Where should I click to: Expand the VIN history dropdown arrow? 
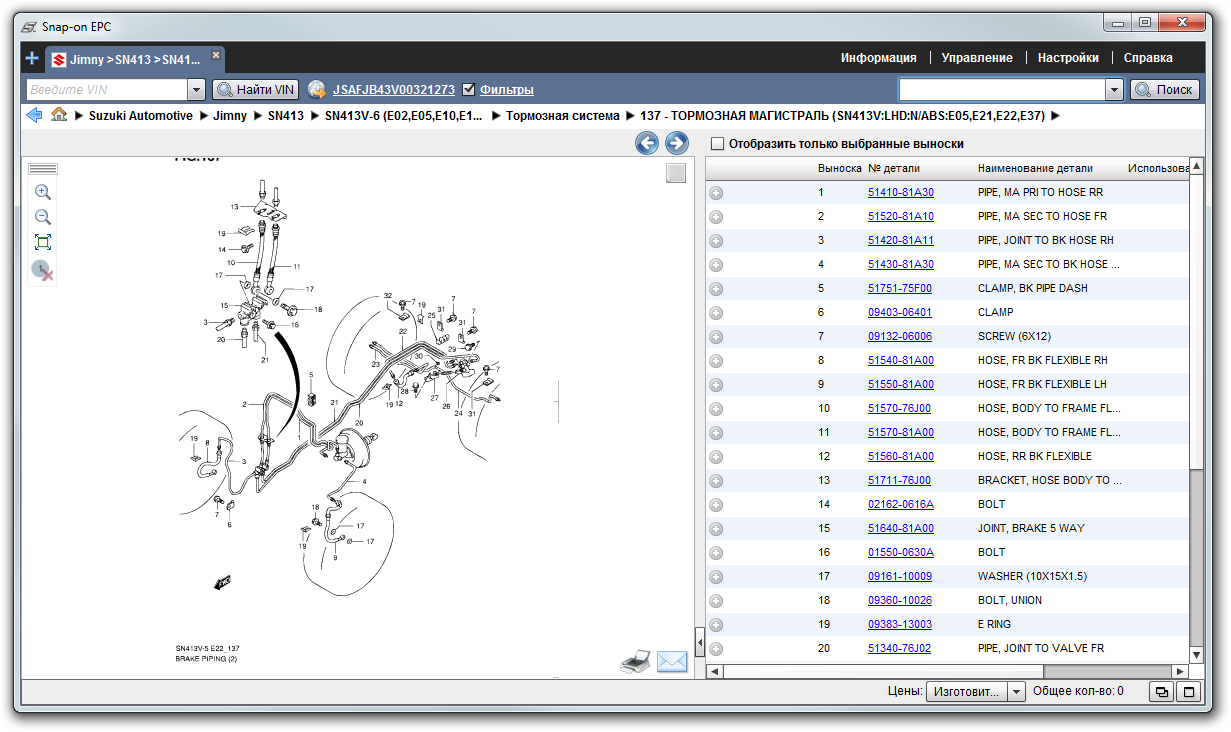[x=196, y=90]
